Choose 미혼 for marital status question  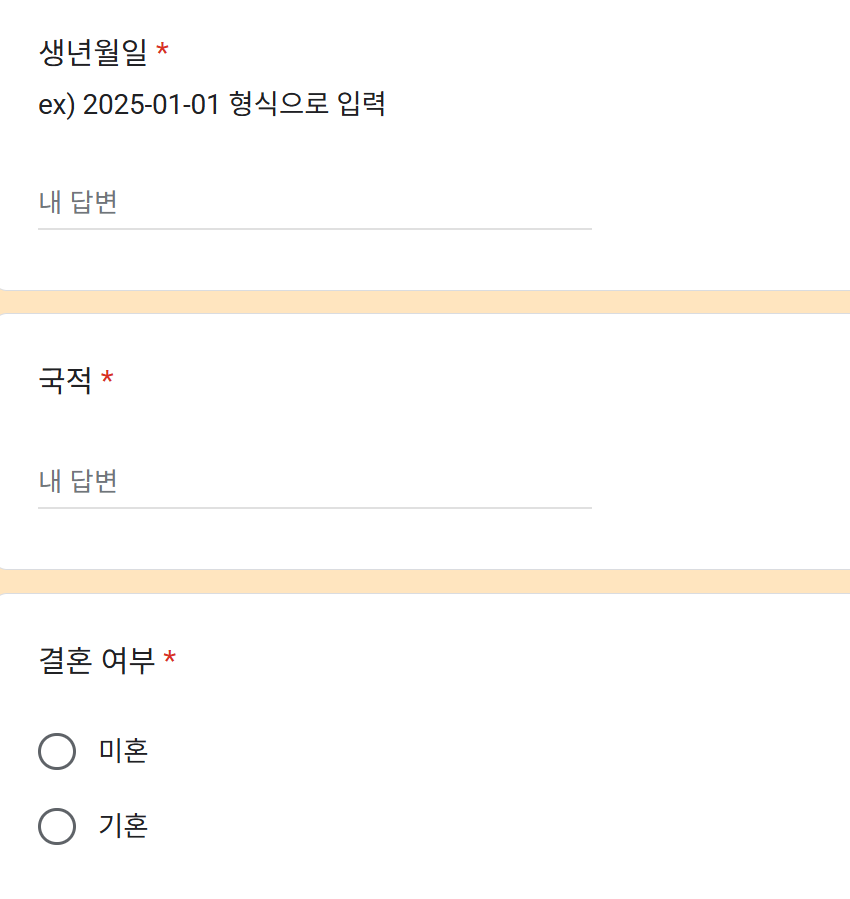[57, 751]
